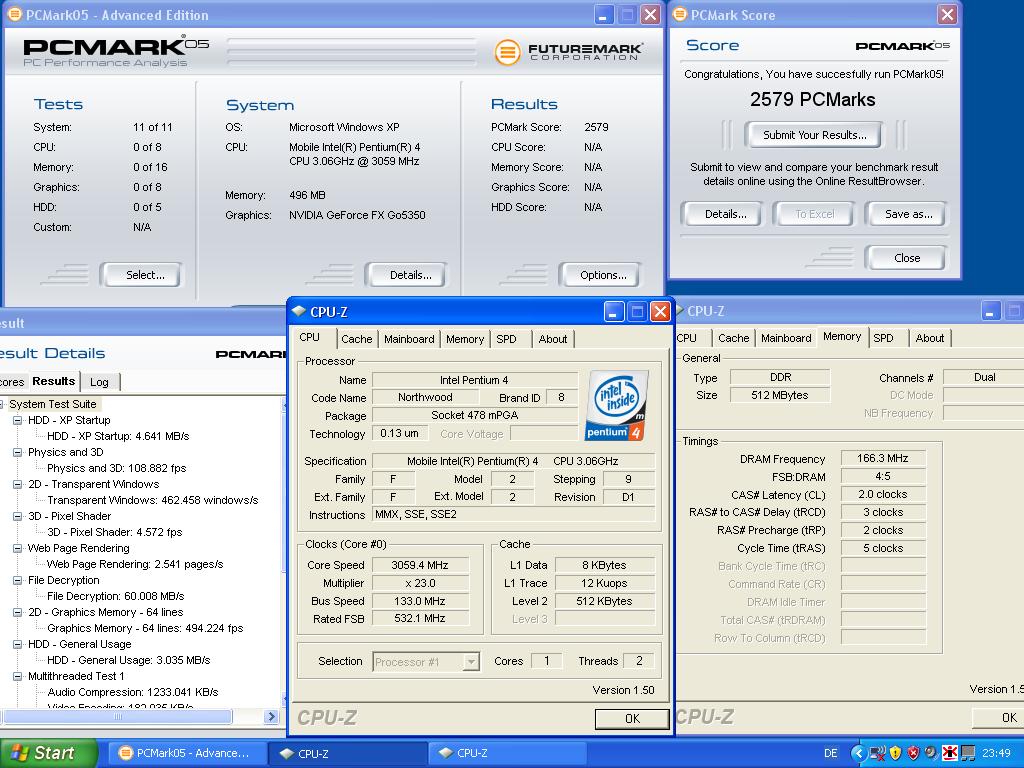Select 'Audio Compression: 1233.041 KB/s' row
1024x768 pixels.
click(x=133, y=692)
